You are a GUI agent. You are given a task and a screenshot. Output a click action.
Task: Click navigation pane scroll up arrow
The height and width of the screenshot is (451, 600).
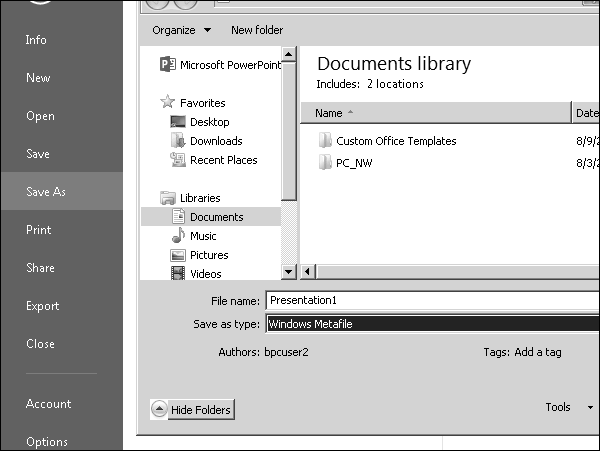(x=289, y=54)
